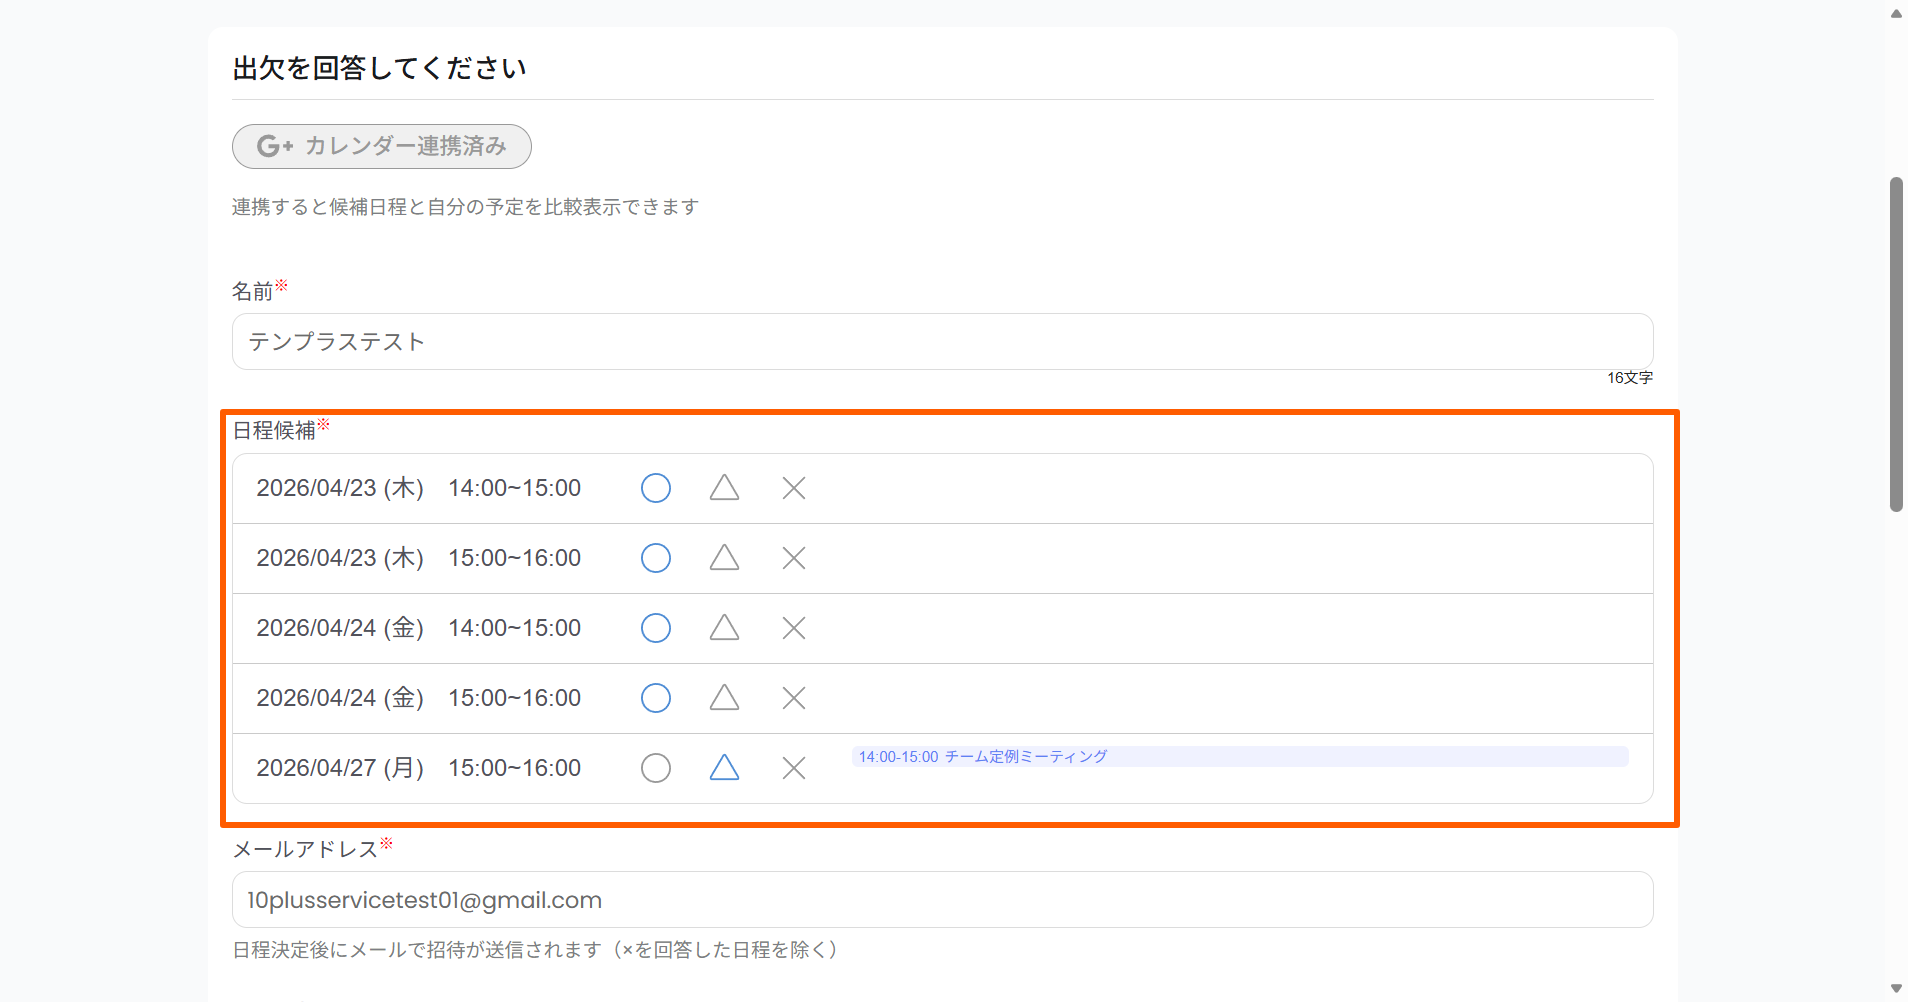Viewport: 1908px width, 1002px height.
Task: Click the 名前 input field
Action: [x=941, y=342]
